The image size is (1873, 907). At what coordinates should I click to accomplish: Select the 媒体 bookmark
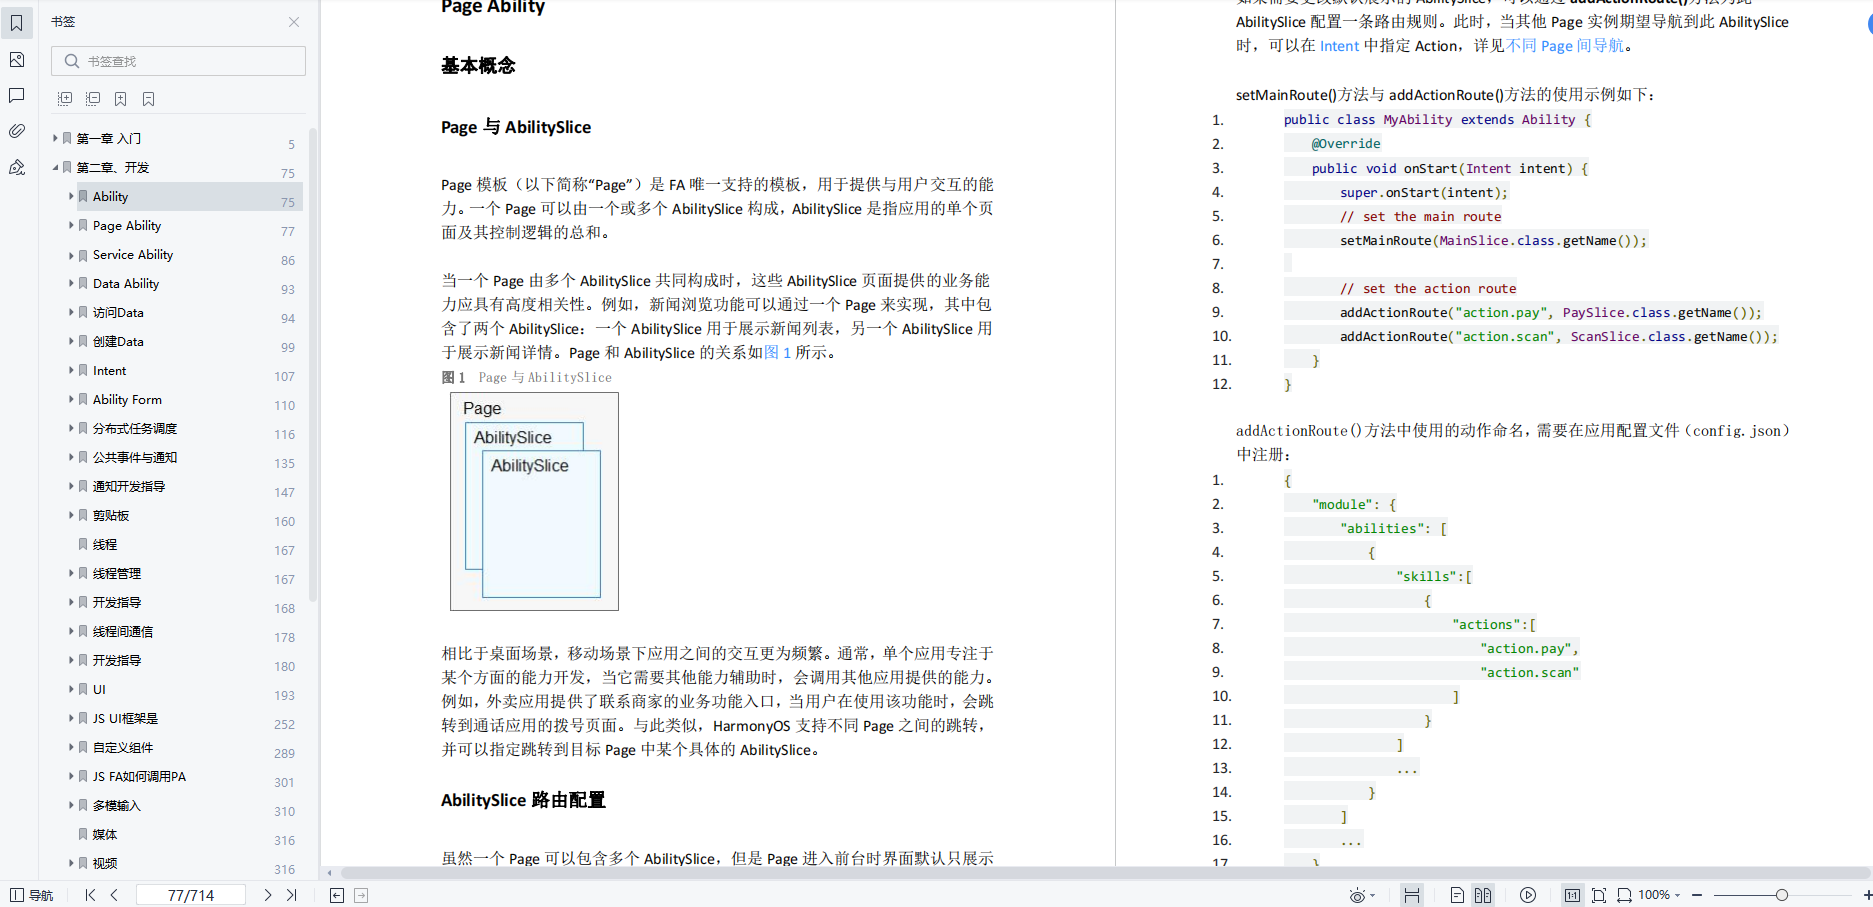click(105, 835)
